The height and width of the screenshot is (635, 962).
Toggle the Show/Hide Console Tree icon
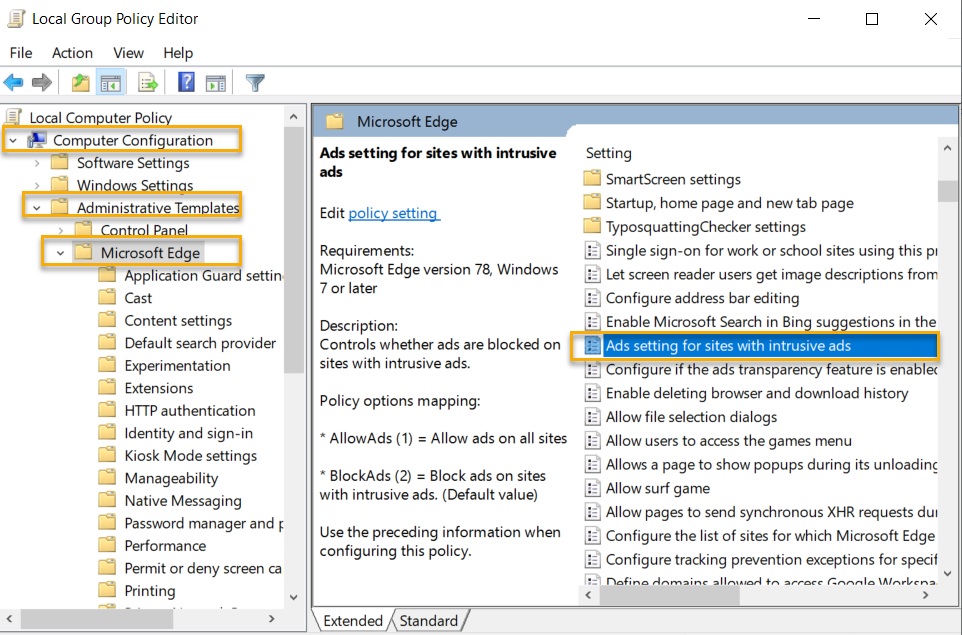click(111, 82)
